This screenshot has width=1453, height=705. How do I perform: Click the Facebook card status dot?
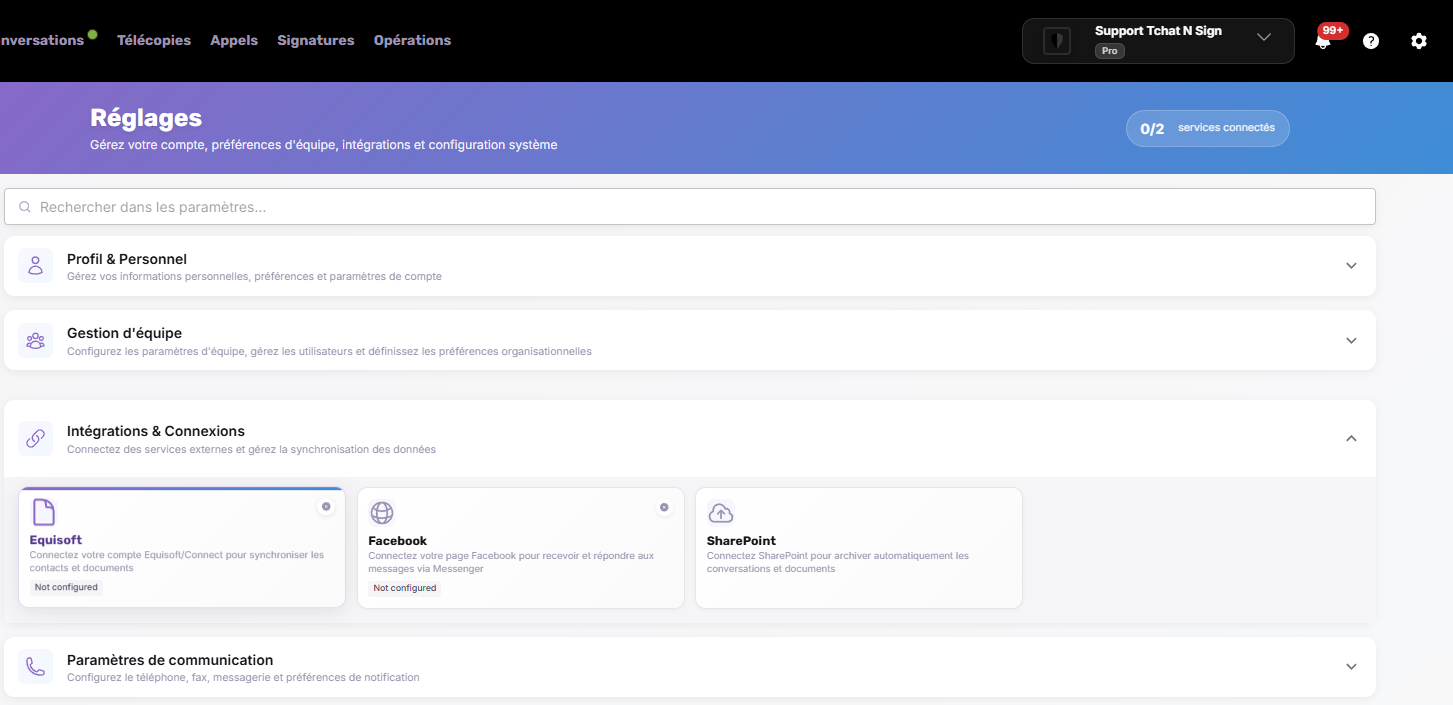click(x=664, y=508)
